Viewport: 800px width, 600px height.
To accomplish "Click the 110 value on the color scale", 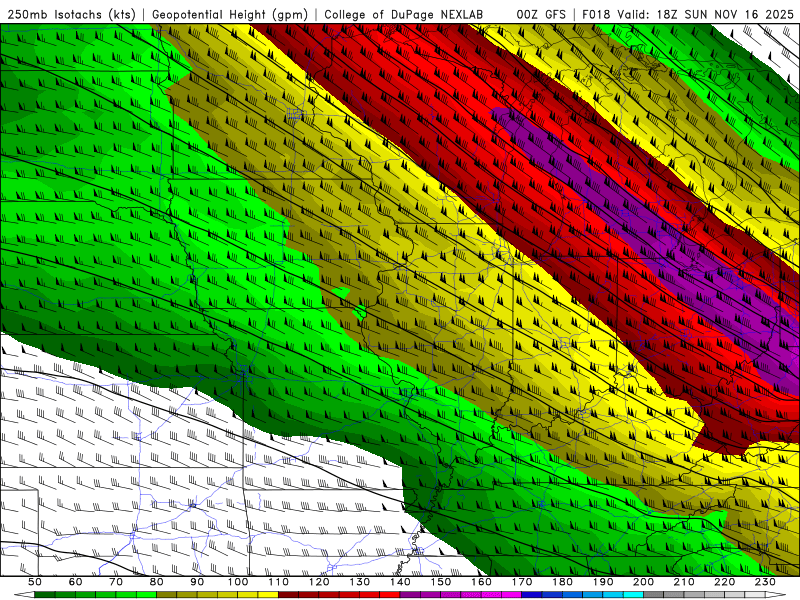I will tap(279, 582).
